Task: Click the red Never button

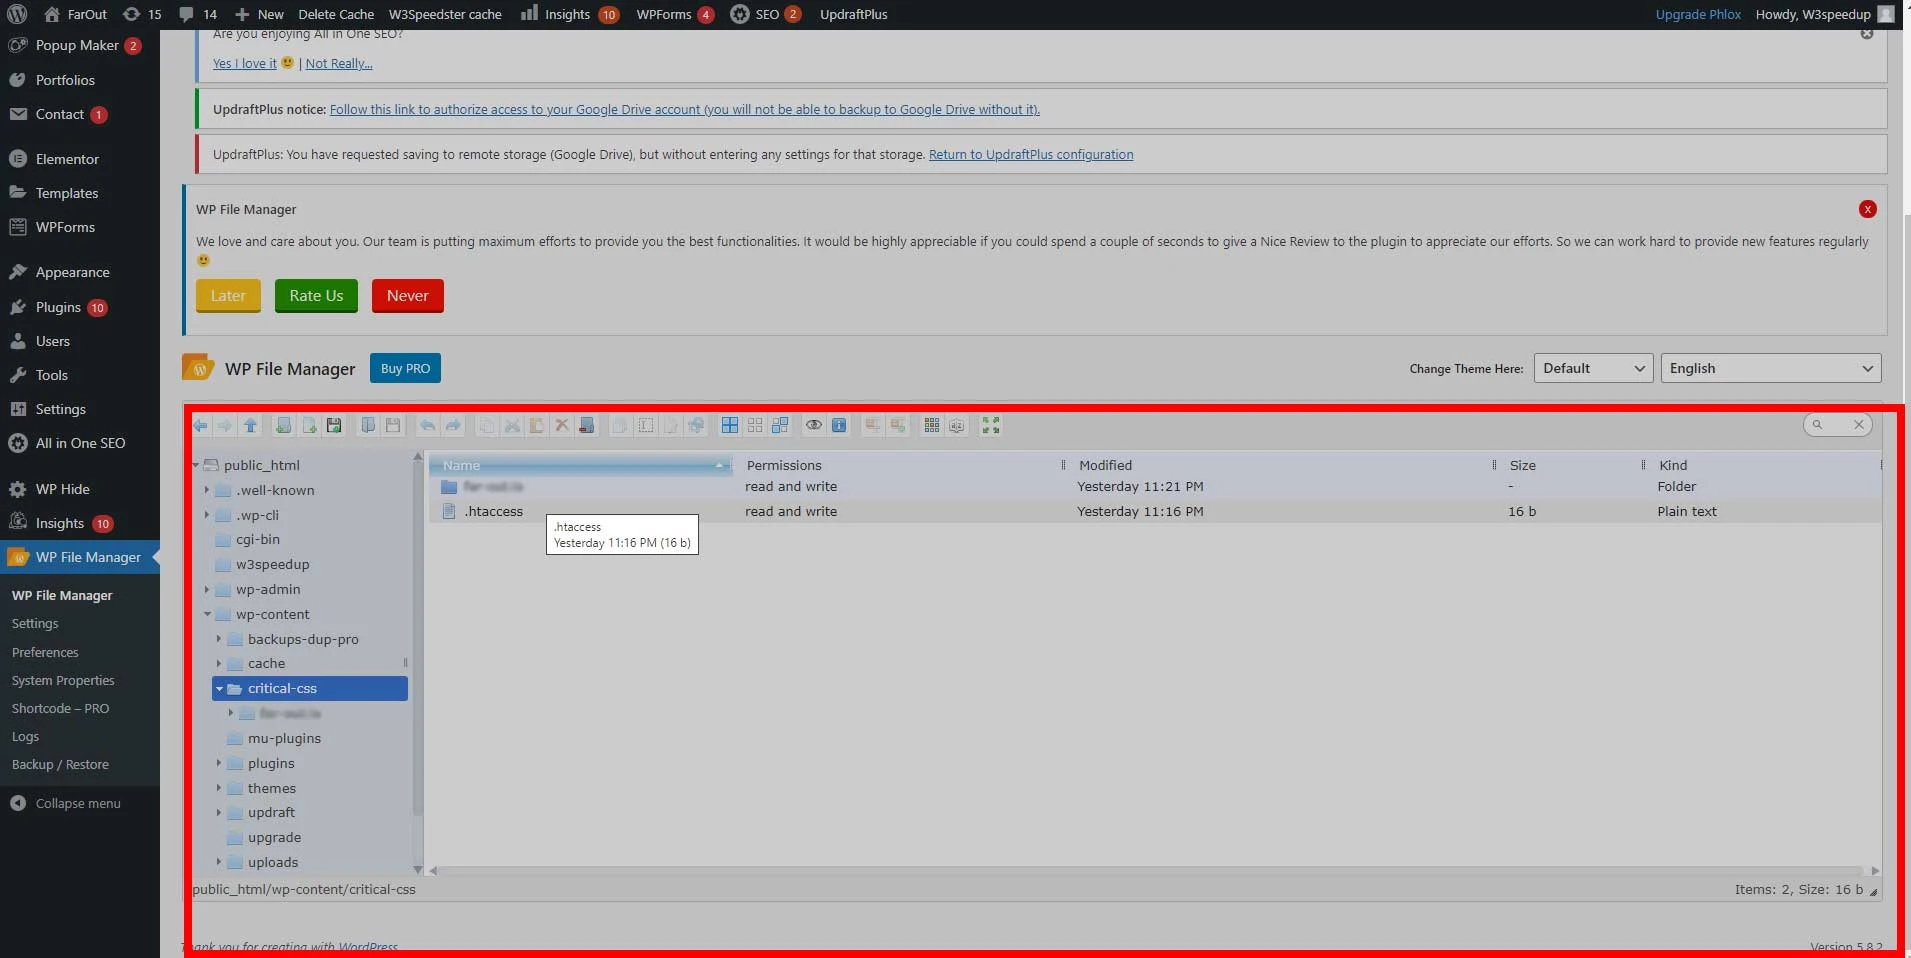Action: [x=407, y=296]
